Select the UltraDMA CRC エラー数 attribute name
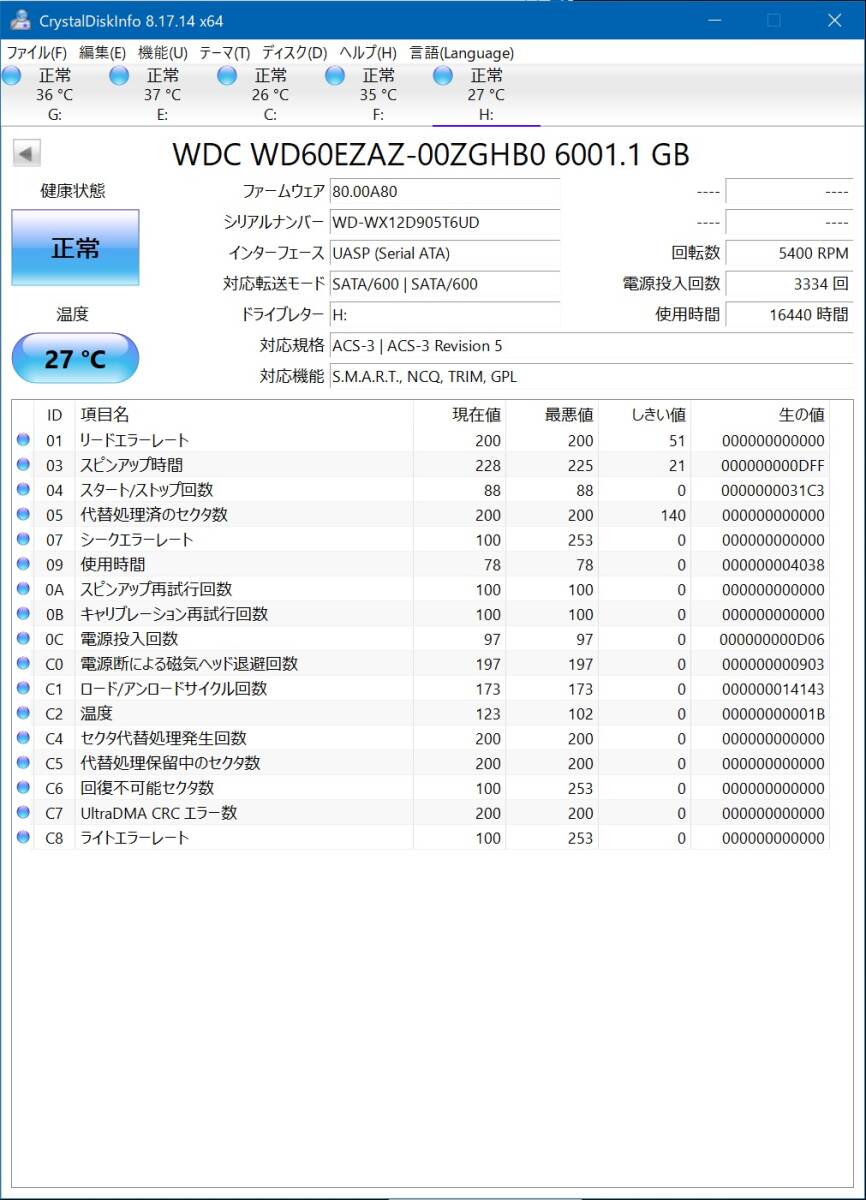The height and width of the screenshot is (1200, 866). click(x=159, y=813)
